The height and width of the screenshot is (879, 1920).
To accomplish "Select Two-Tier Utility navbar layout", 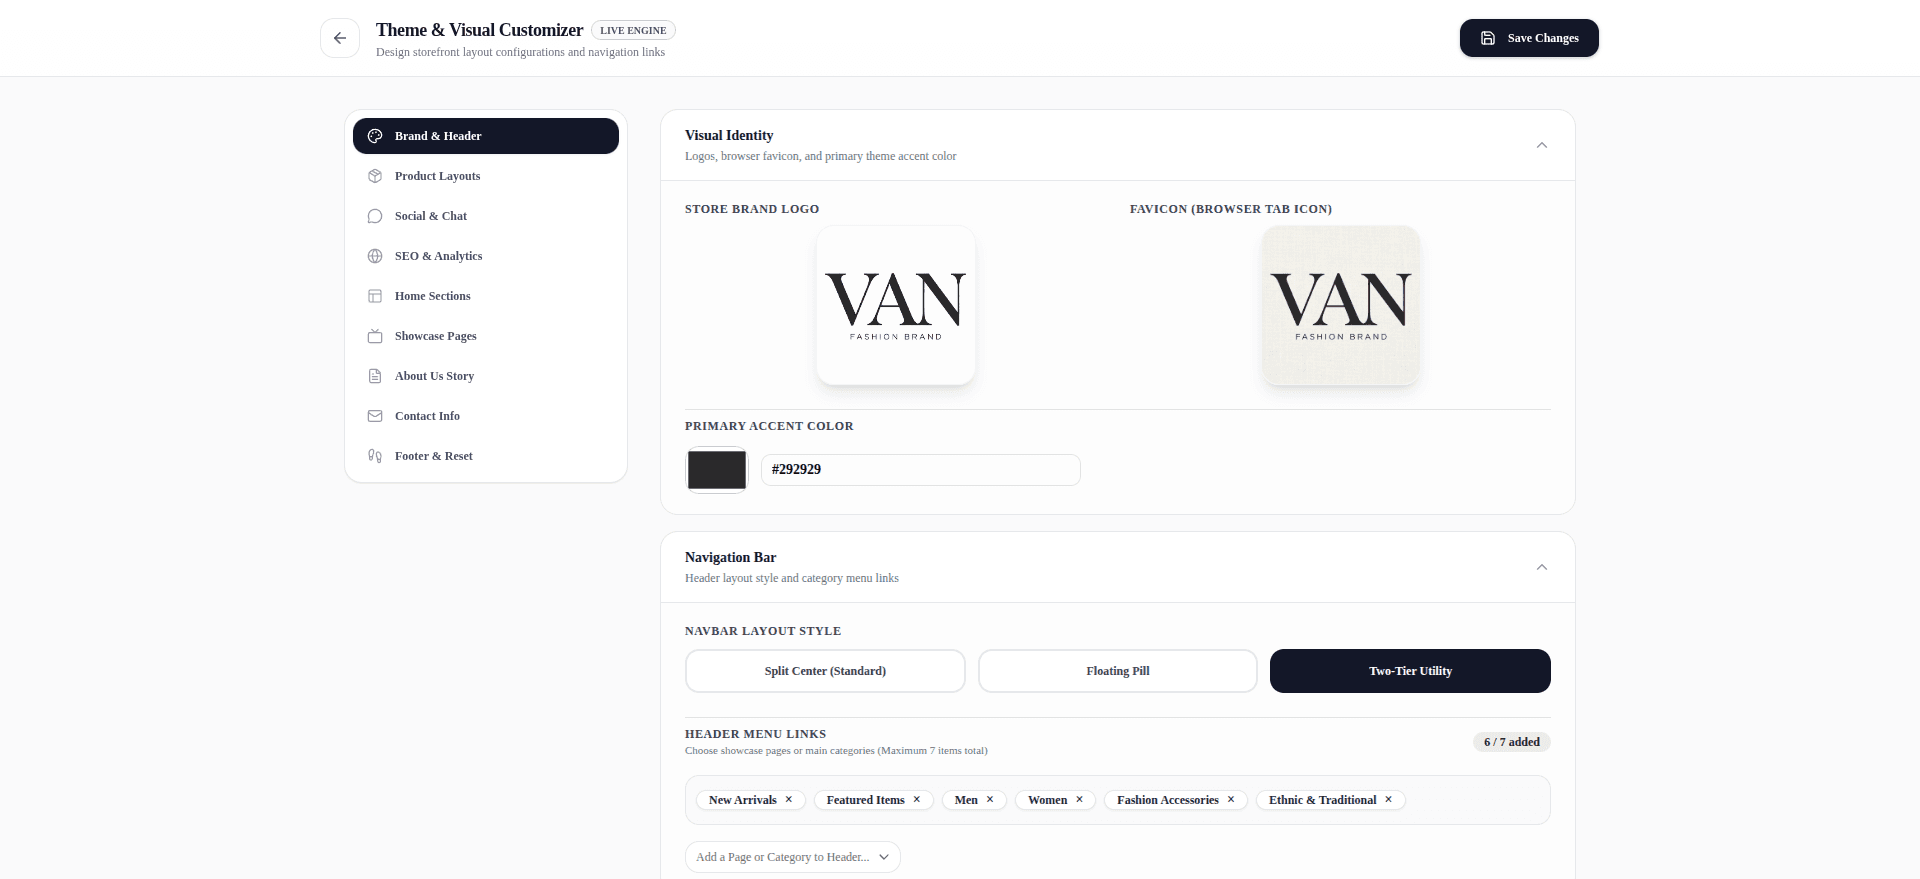I will [x=1410, y=671].
